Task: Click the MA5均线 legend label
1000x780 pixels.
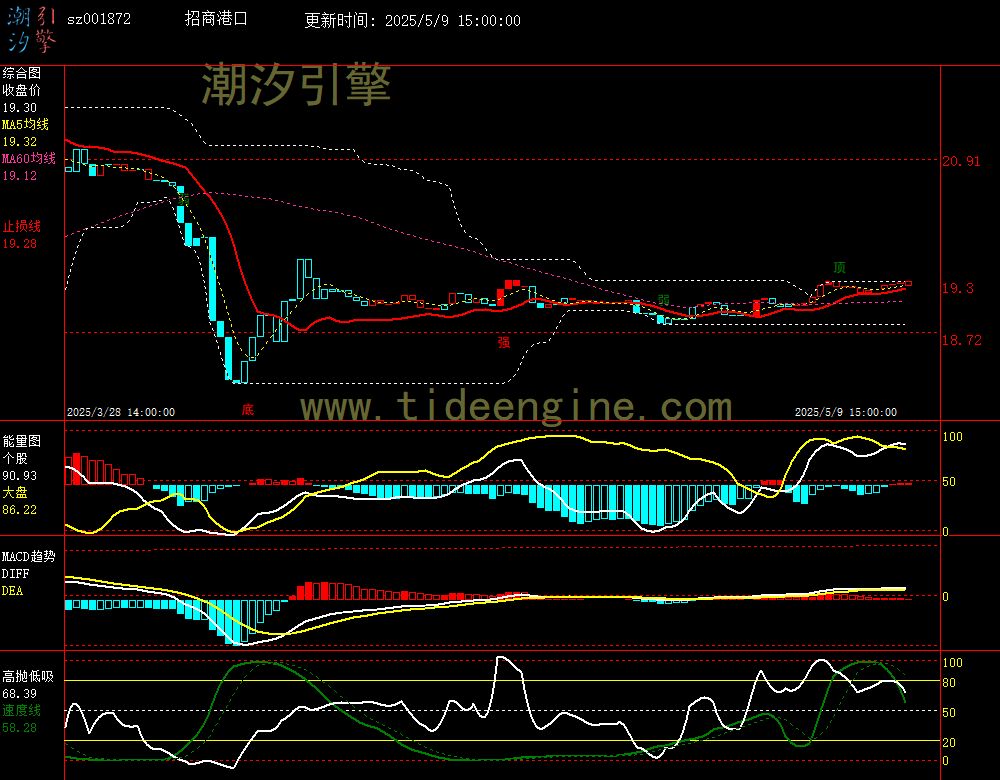Action: 26,124
